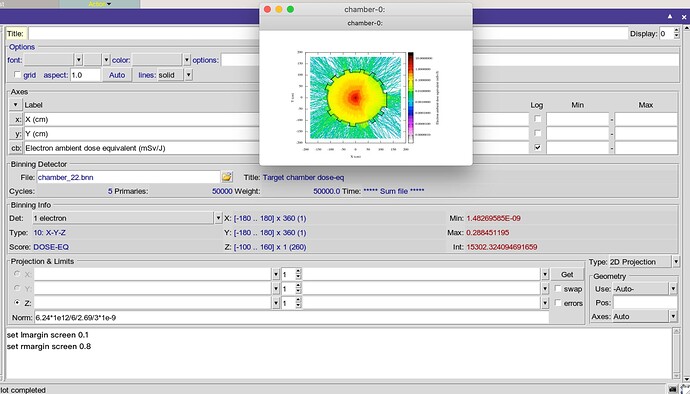Click the Label axes menu arrow button
Screen dimensions: 690x394
[x=15, y=105]
